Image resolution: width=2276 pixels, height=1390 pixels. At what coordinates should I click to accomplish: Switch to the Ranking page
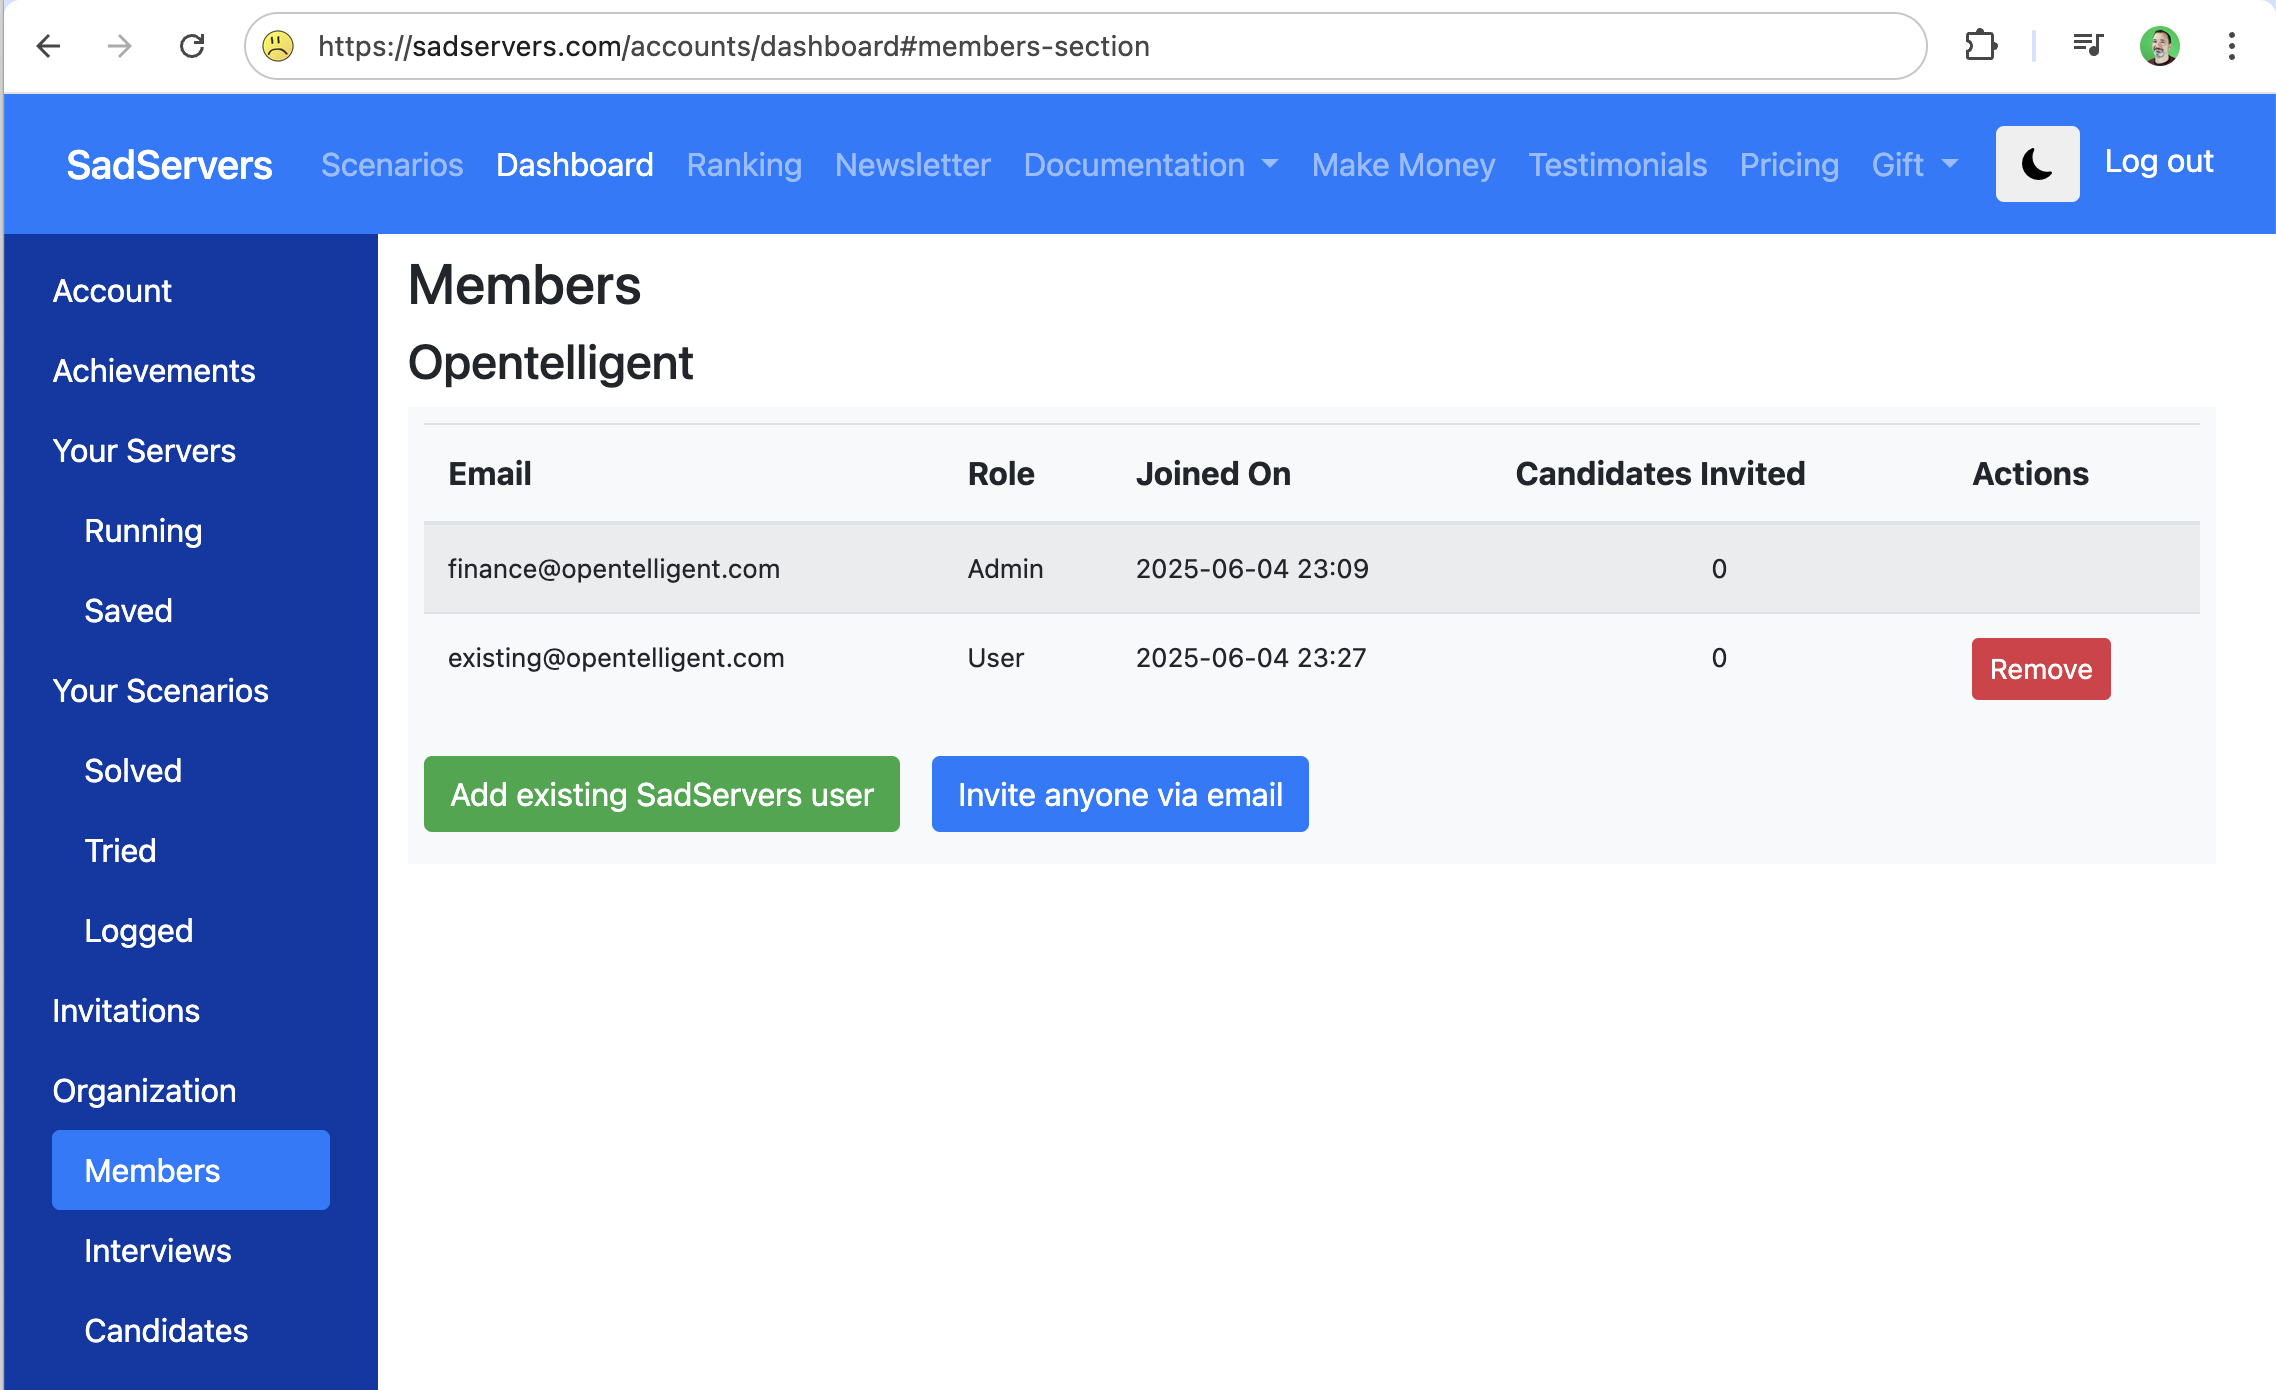[x=744, y=164]
